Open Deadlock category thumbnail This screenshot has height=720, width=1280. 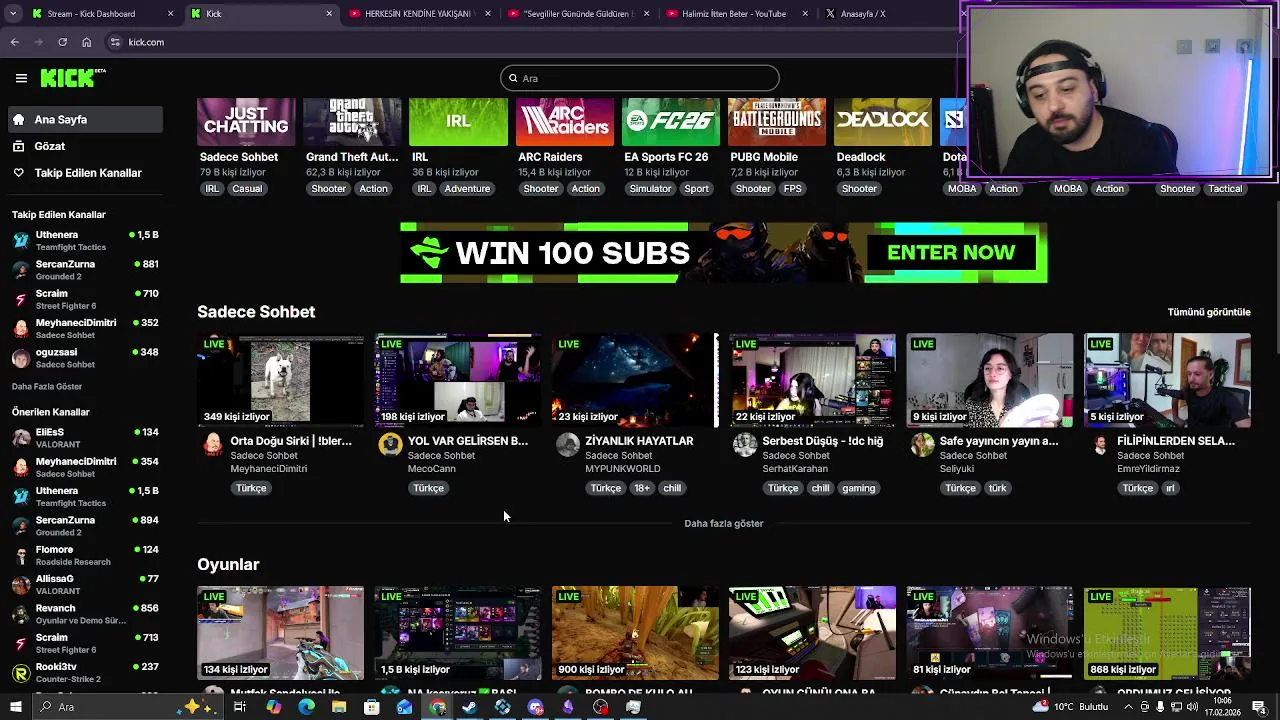[x=882, y=121]
